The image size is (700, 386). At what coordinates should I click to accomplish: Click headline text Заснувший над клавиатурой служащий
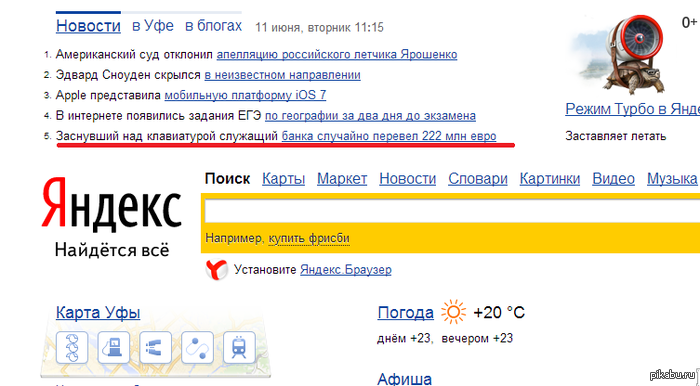point(167,136)
